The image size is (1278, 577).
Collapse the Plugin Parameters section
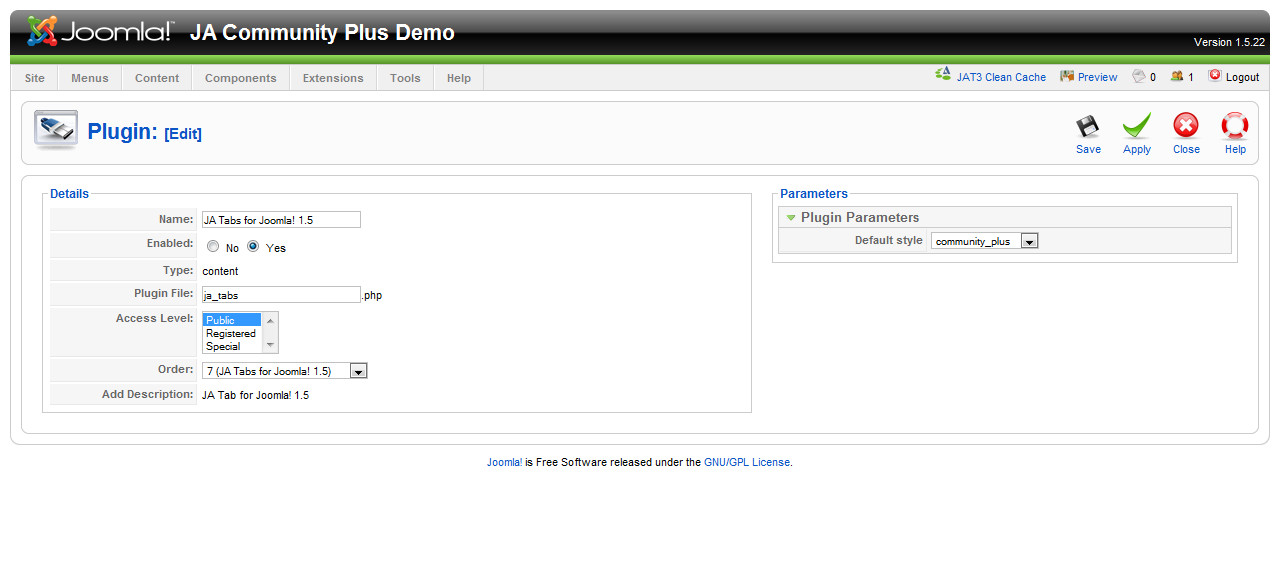pyautogui.click(x=791, y=218)
